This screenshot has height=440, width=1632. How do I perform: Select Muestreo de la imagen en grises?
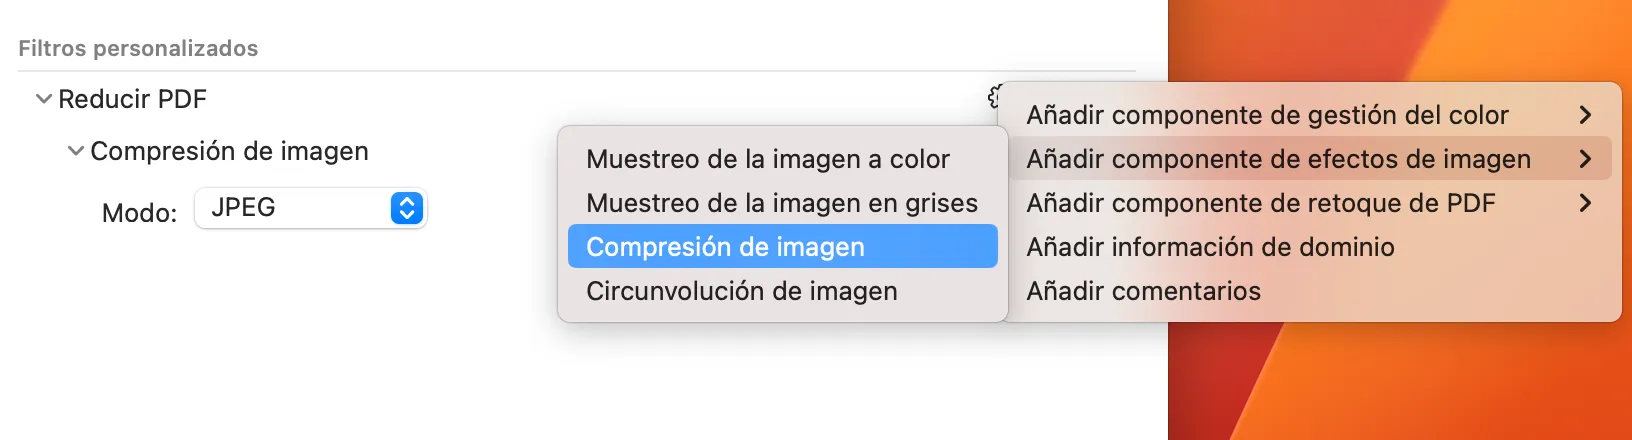coord(783,203)
